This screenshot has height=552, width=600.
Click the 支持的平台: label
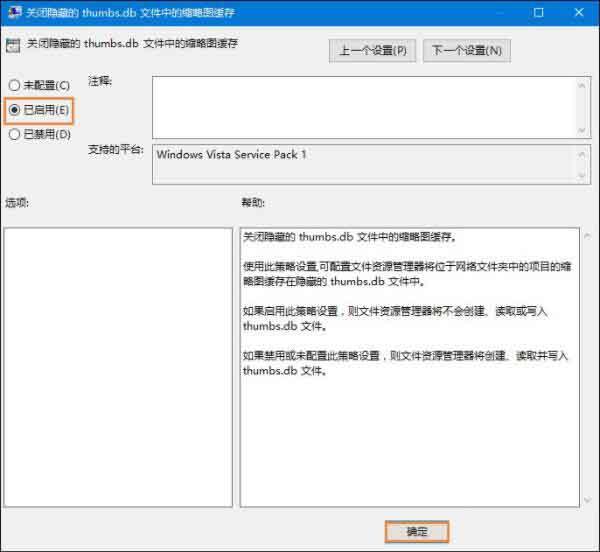[116, 150]
